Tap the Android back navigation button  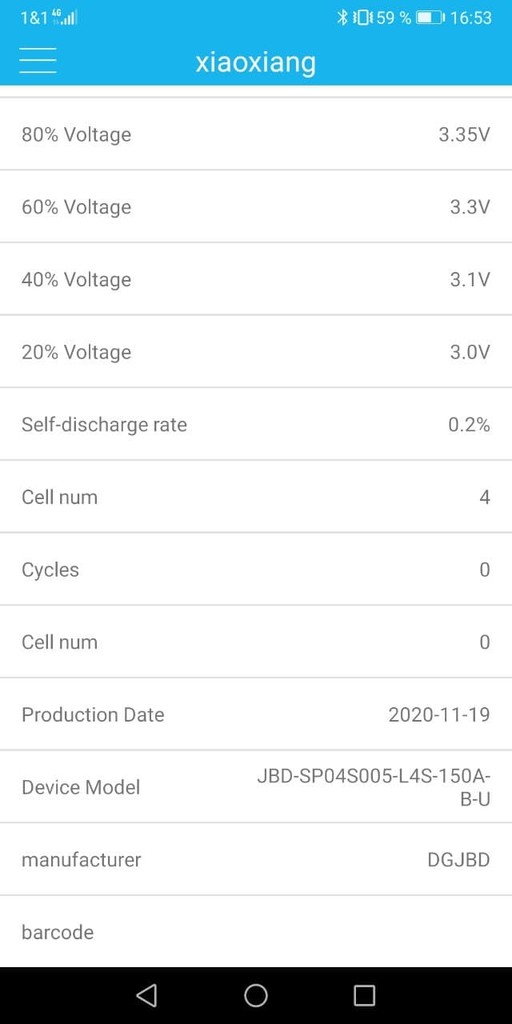tap(146, 995)
